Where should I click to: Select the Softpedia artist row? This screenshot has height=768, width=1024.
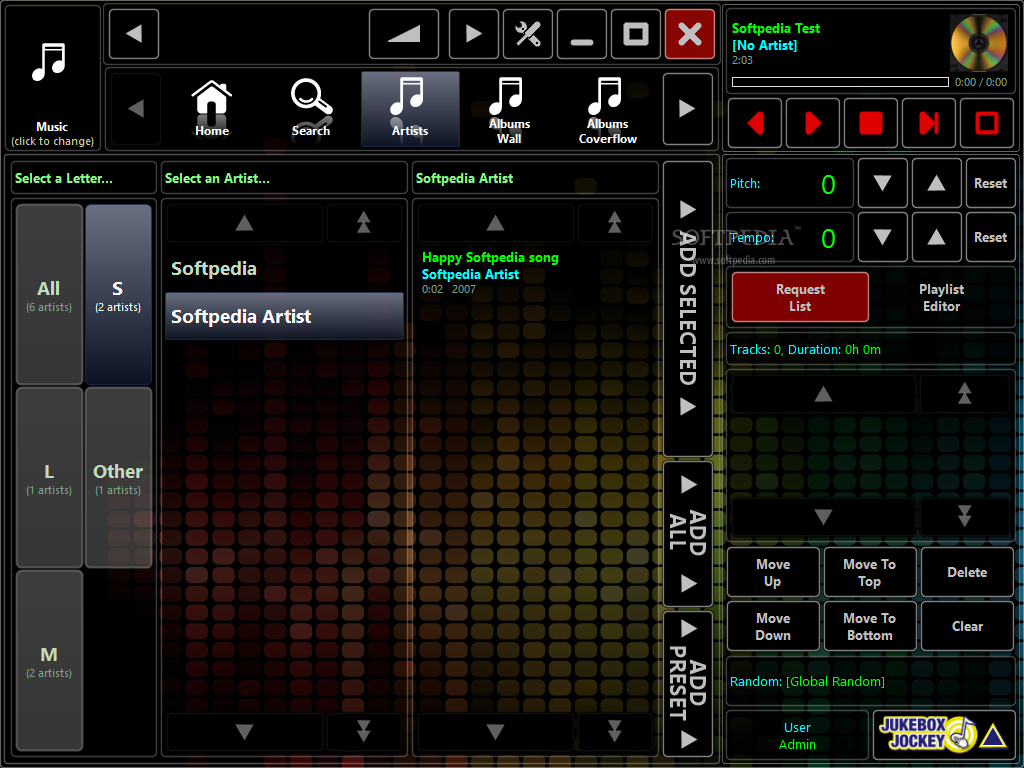click(284, 268)
